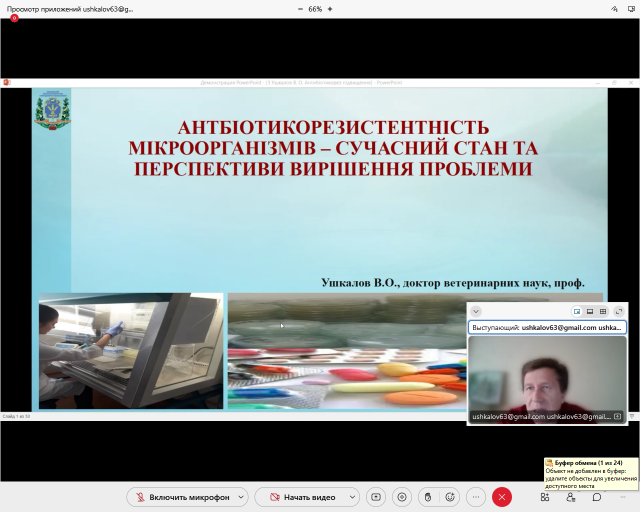Expand microphone options dropdown arrow
This screenshot has height=512, width=640.
pos(241,496)
